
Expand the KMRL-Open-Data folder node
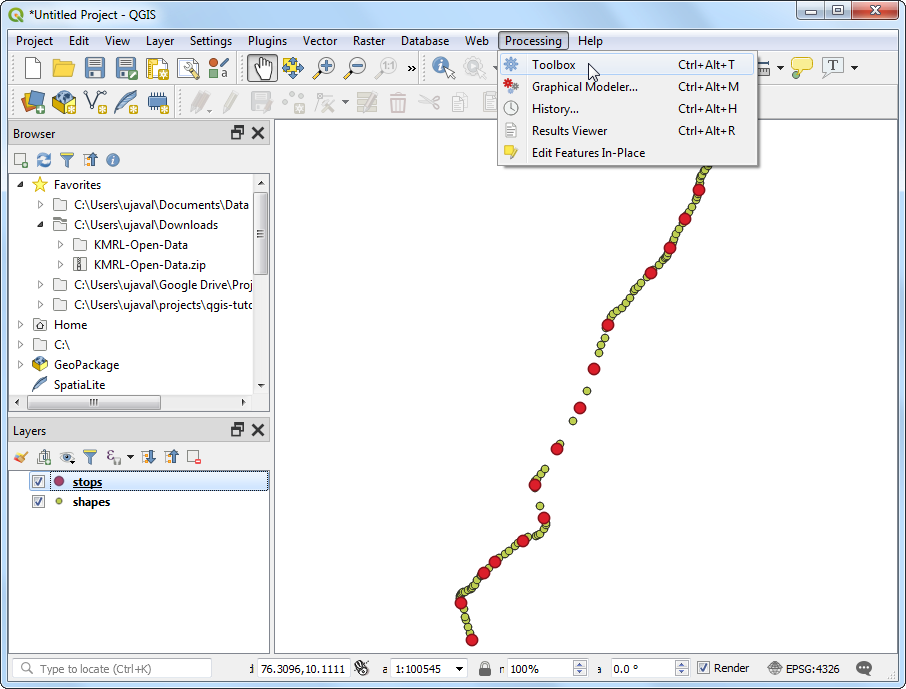pos(60,245)
